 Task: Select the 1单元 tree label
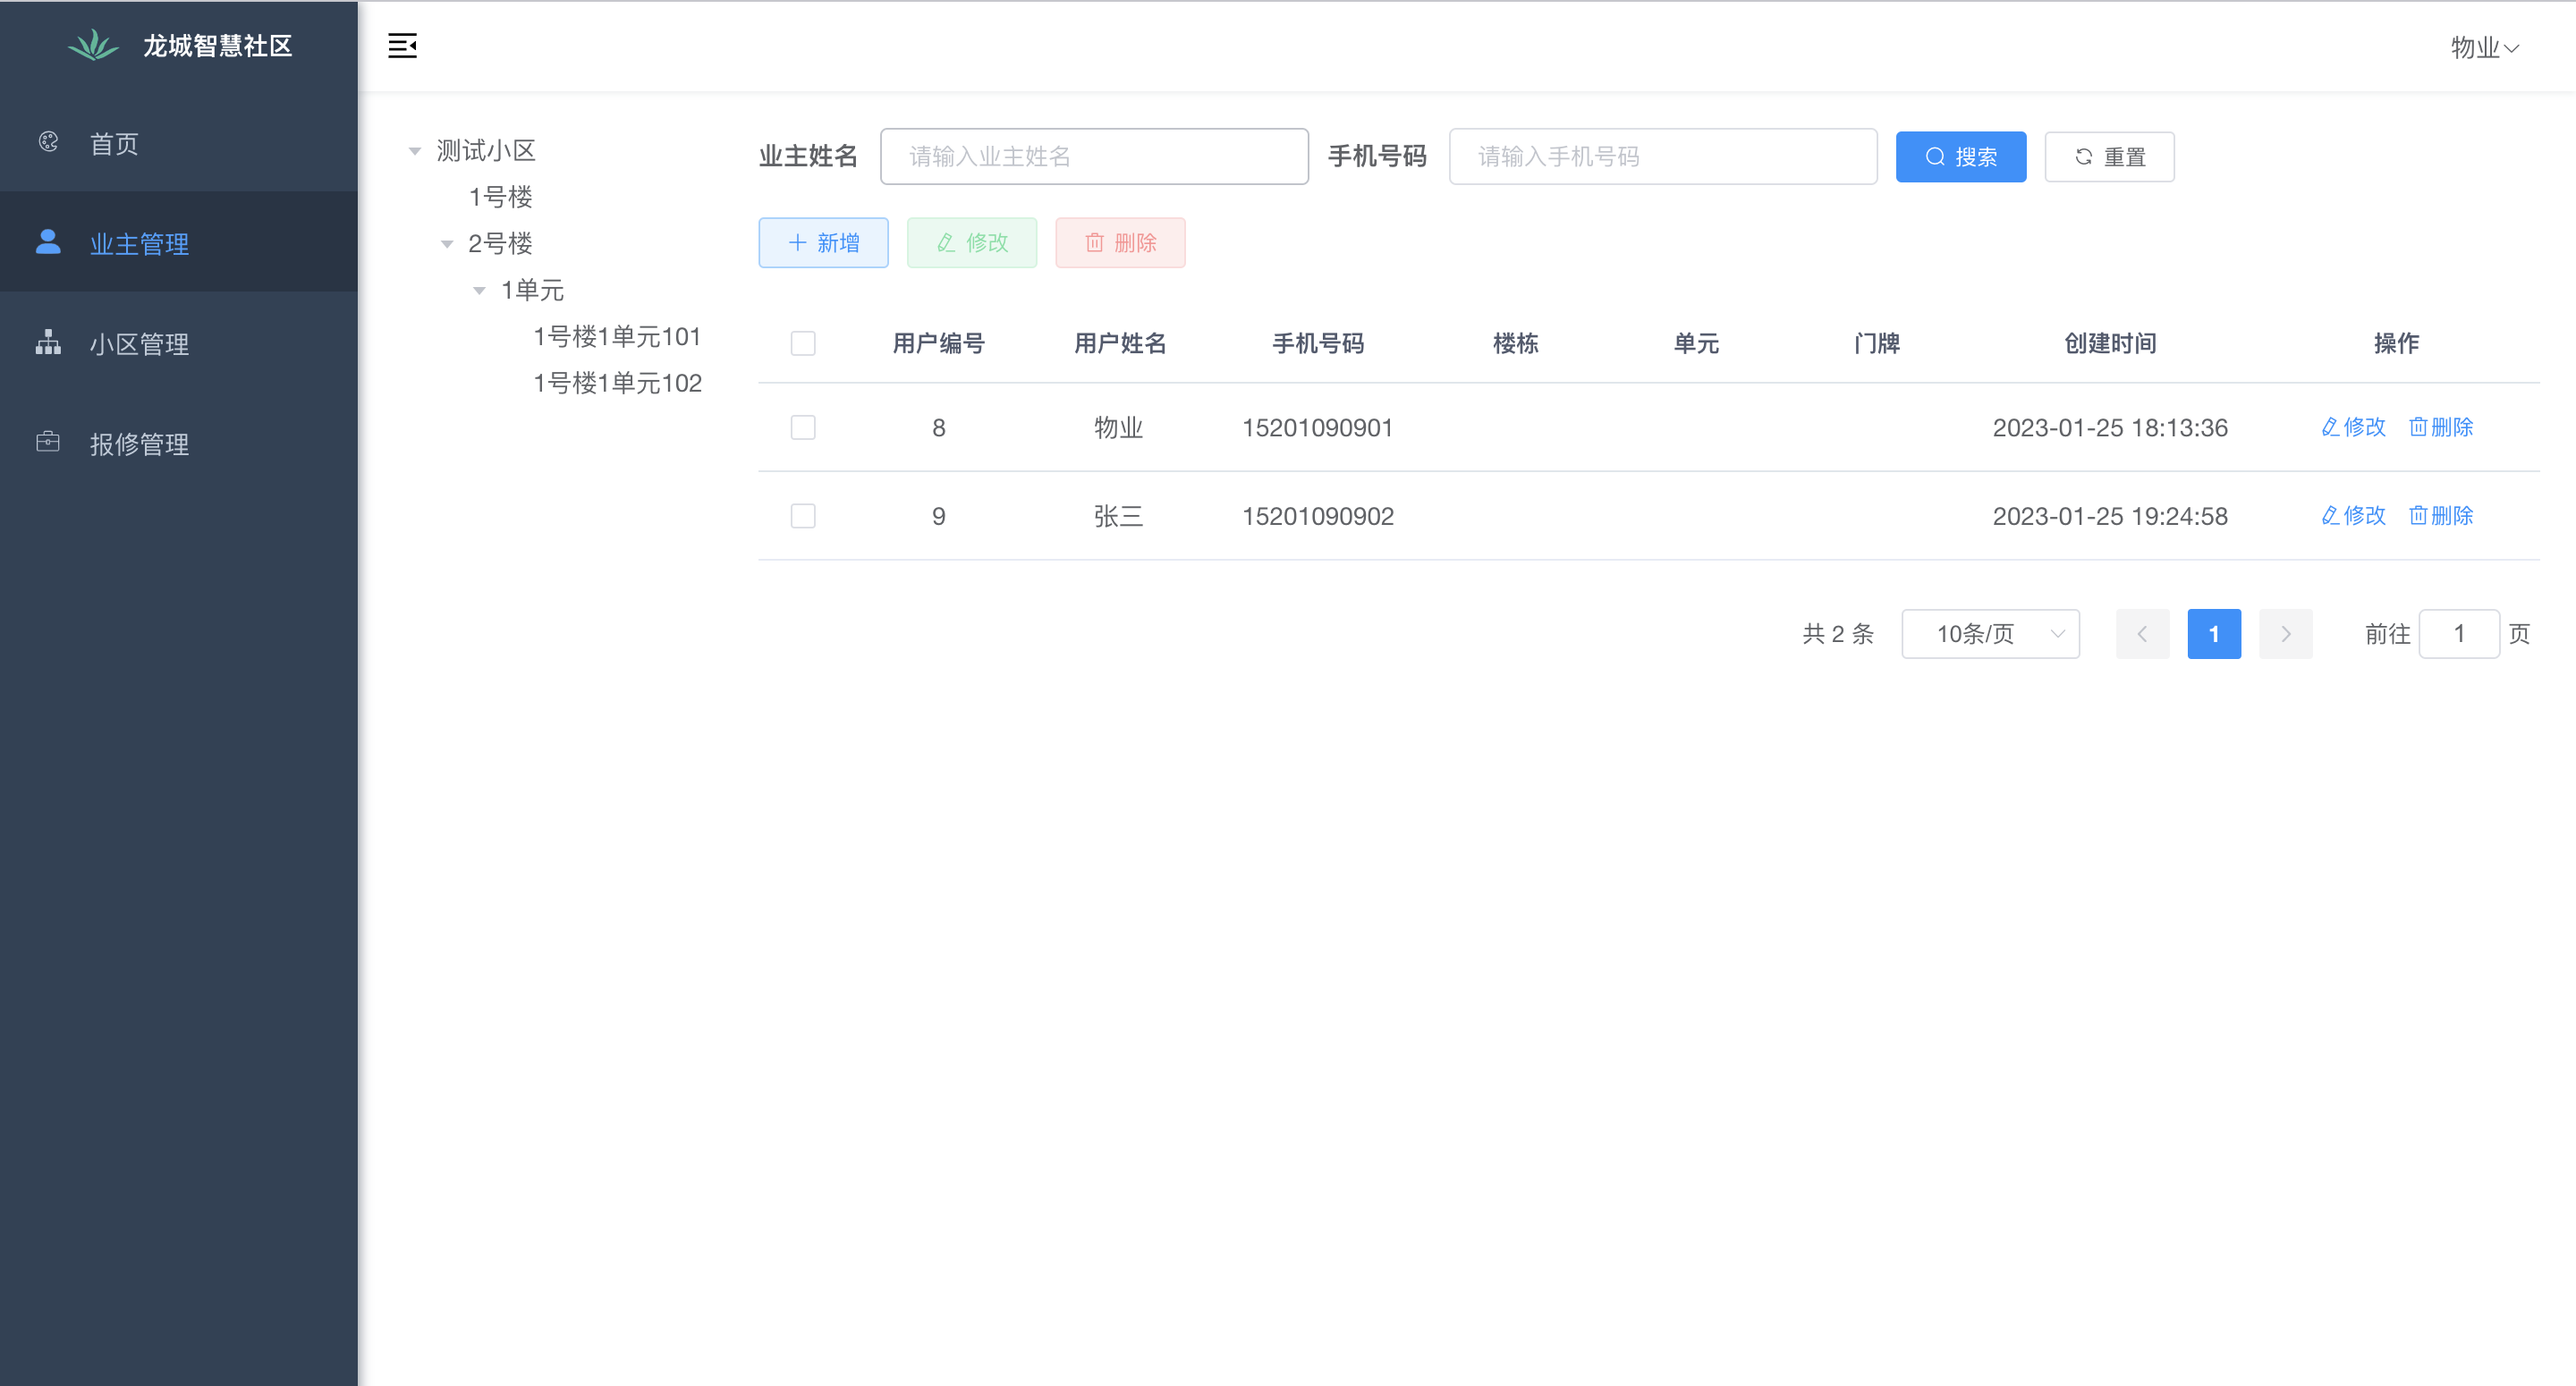[532, 291]
